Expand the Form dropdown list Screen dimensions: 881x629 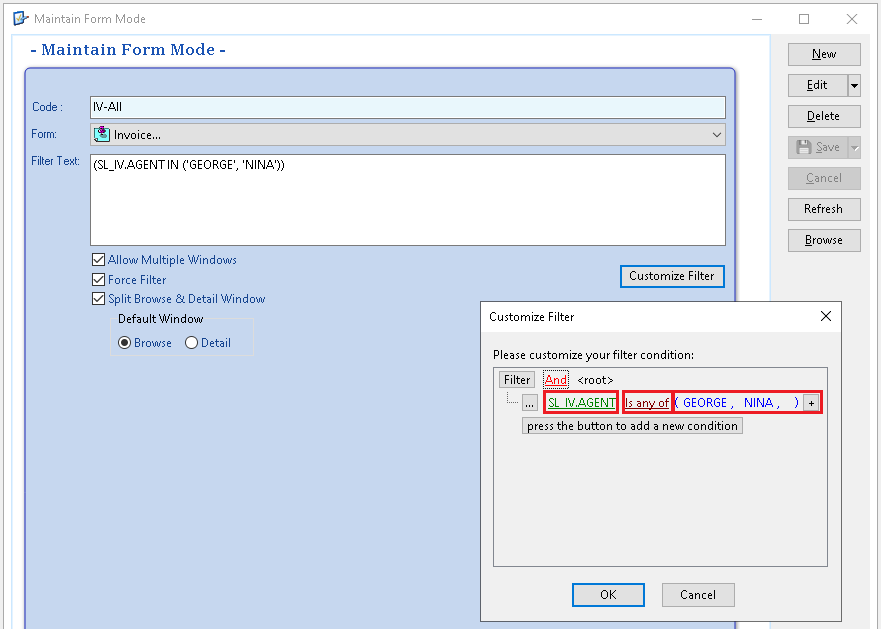(x=716, y=135)
